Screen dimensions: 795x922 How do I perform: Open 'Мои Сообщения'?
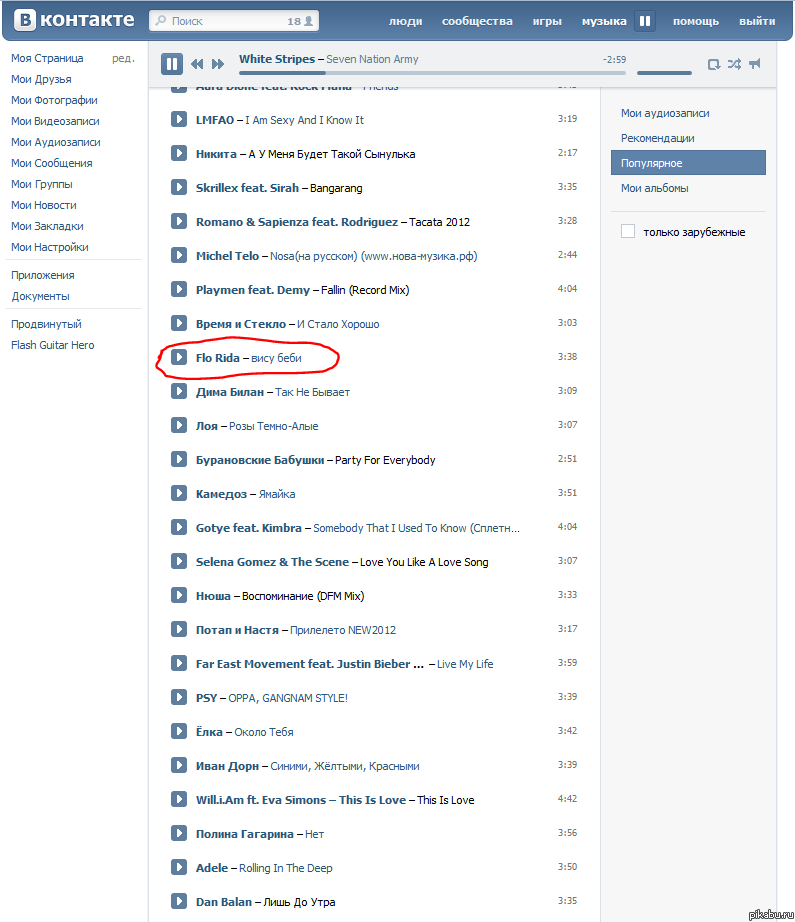[x=52, y=163]
